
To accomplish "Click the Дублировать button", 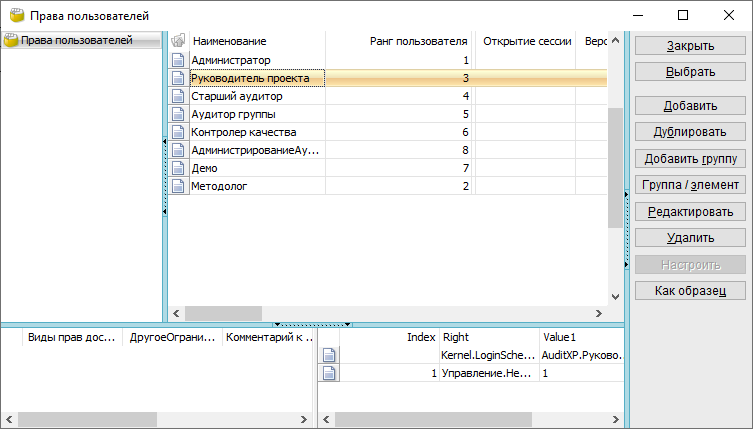I will [x=690, y=132].
